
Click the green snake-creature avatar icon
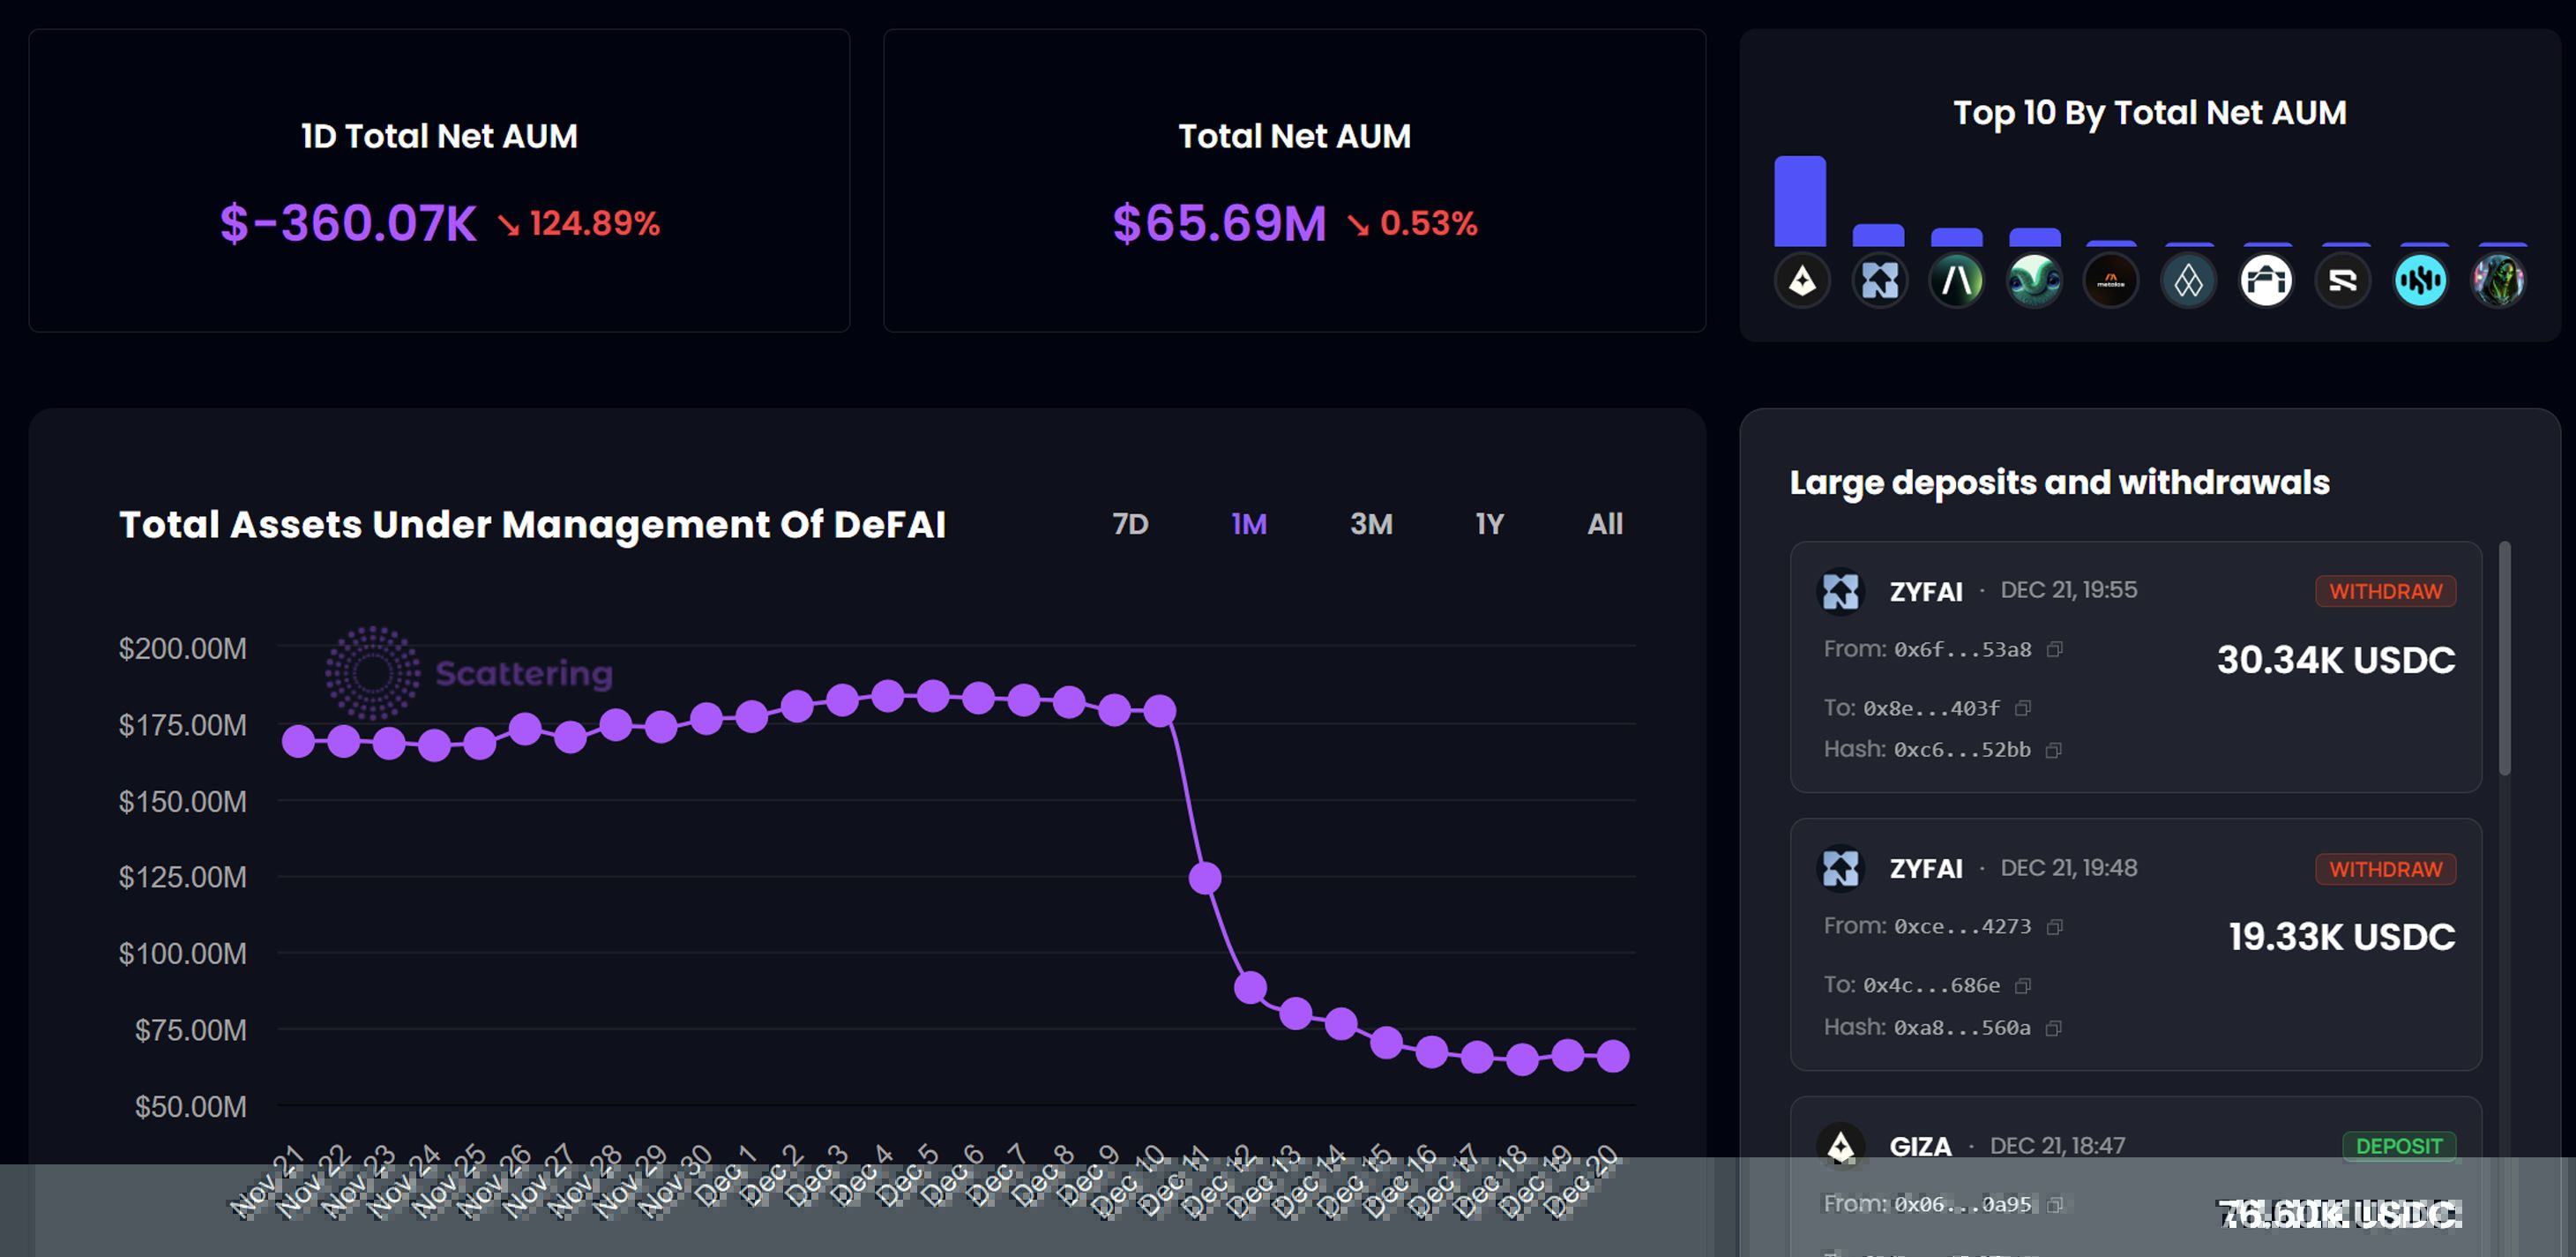tap(2034, 281)
